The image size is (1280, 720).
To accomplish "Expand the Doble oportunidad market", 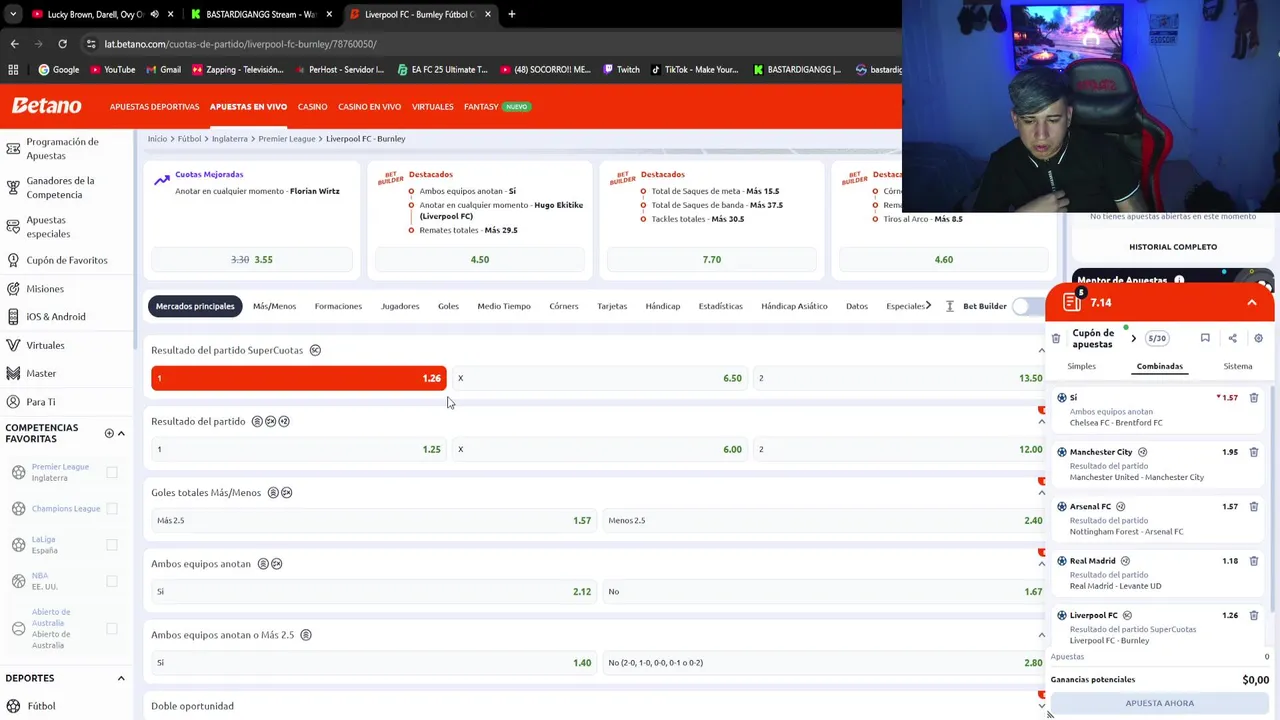I will (1041, 706).
